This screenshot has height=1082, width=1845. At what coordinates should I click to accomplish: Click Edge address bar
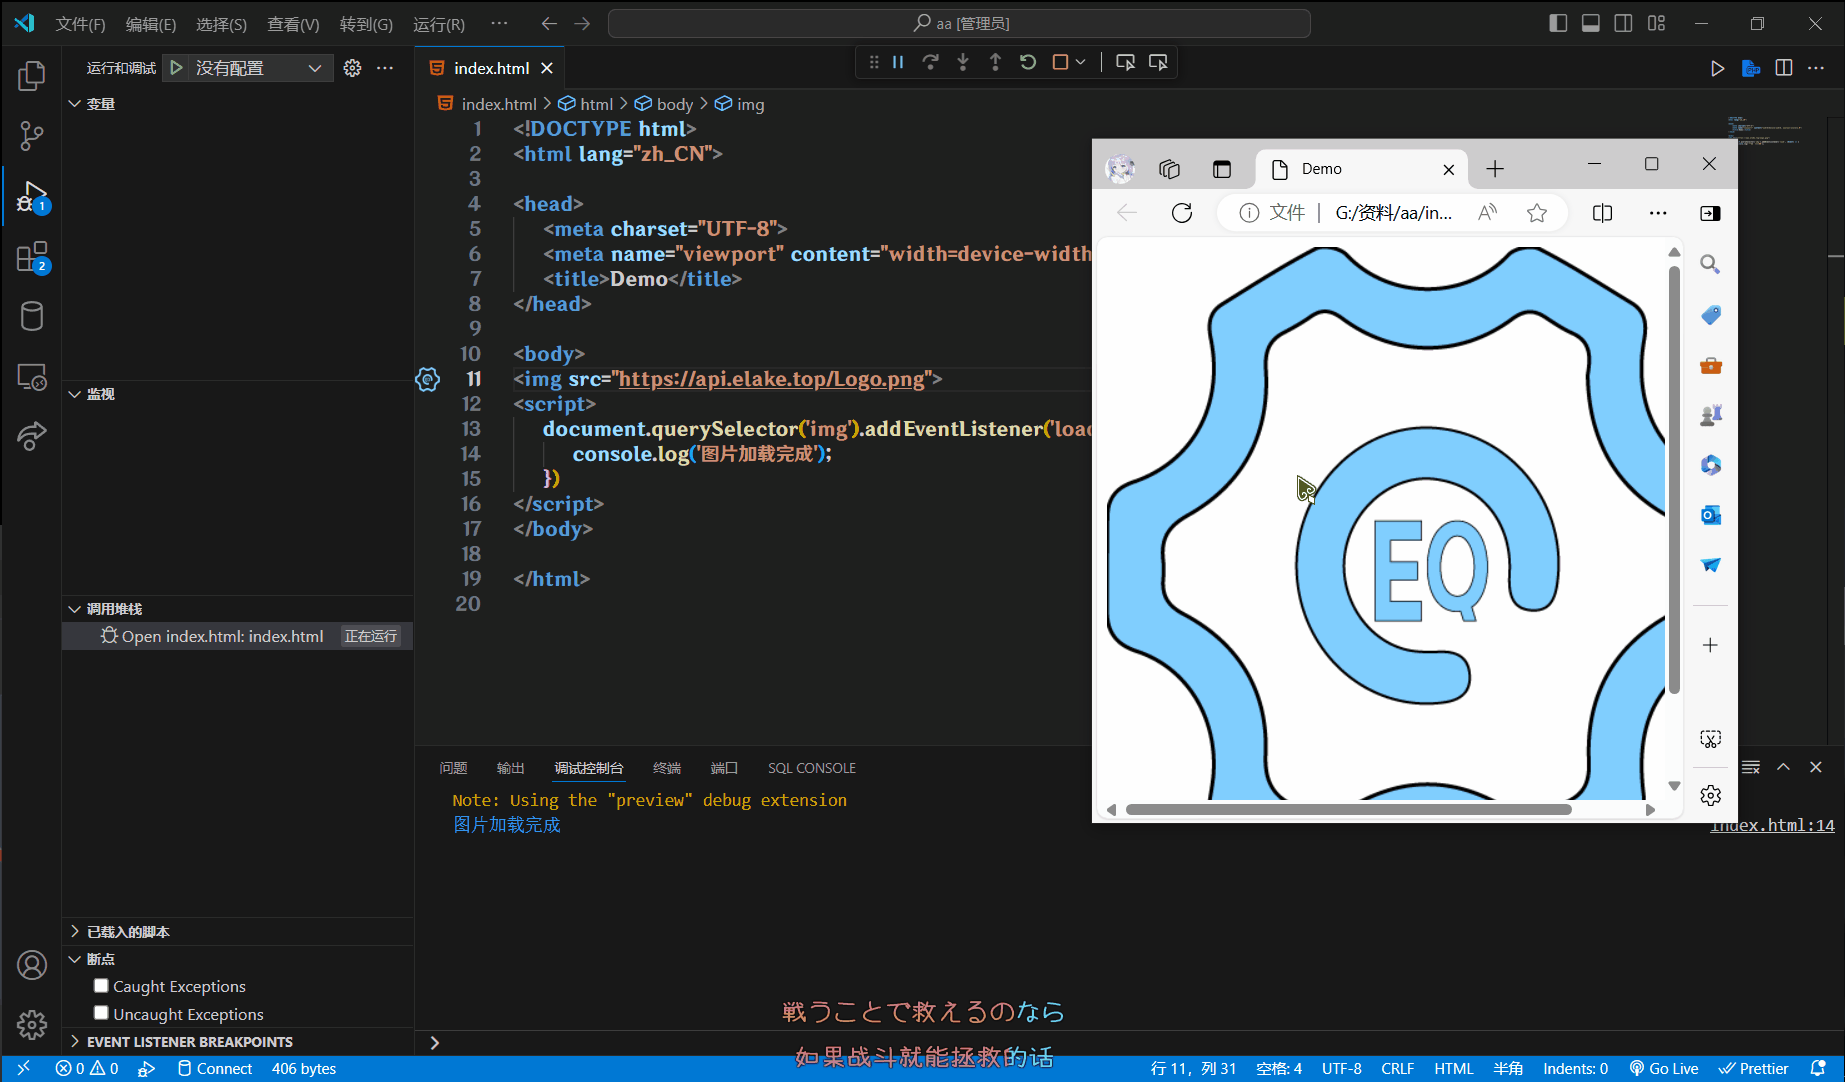(1393, 212)
